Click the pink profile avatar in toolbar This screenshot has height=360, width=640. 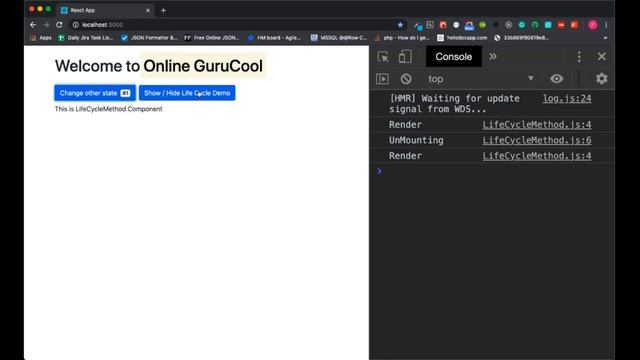[x=593, y=25]
